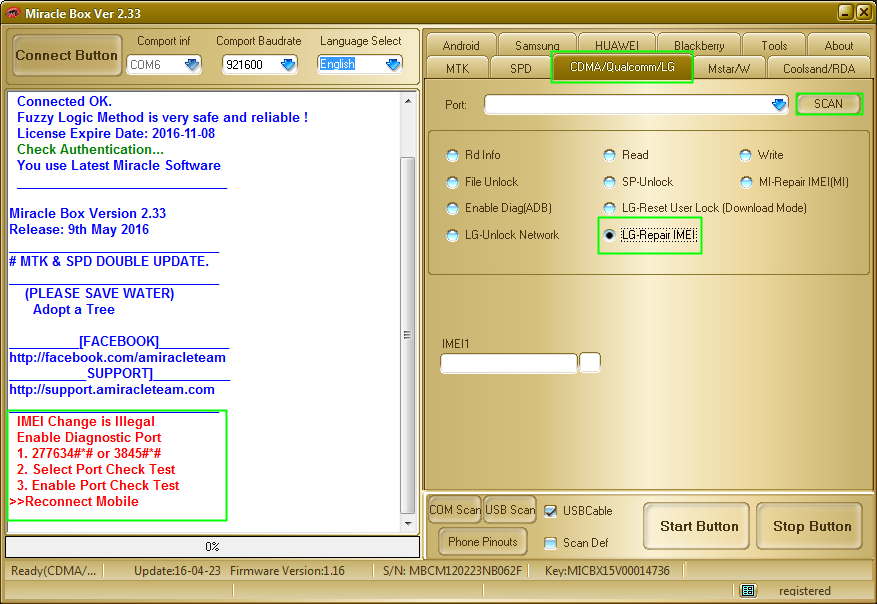This screenshot has width=877, height=604.
Task: Click the log scrollbar down arrow
Action: [408, 524]
